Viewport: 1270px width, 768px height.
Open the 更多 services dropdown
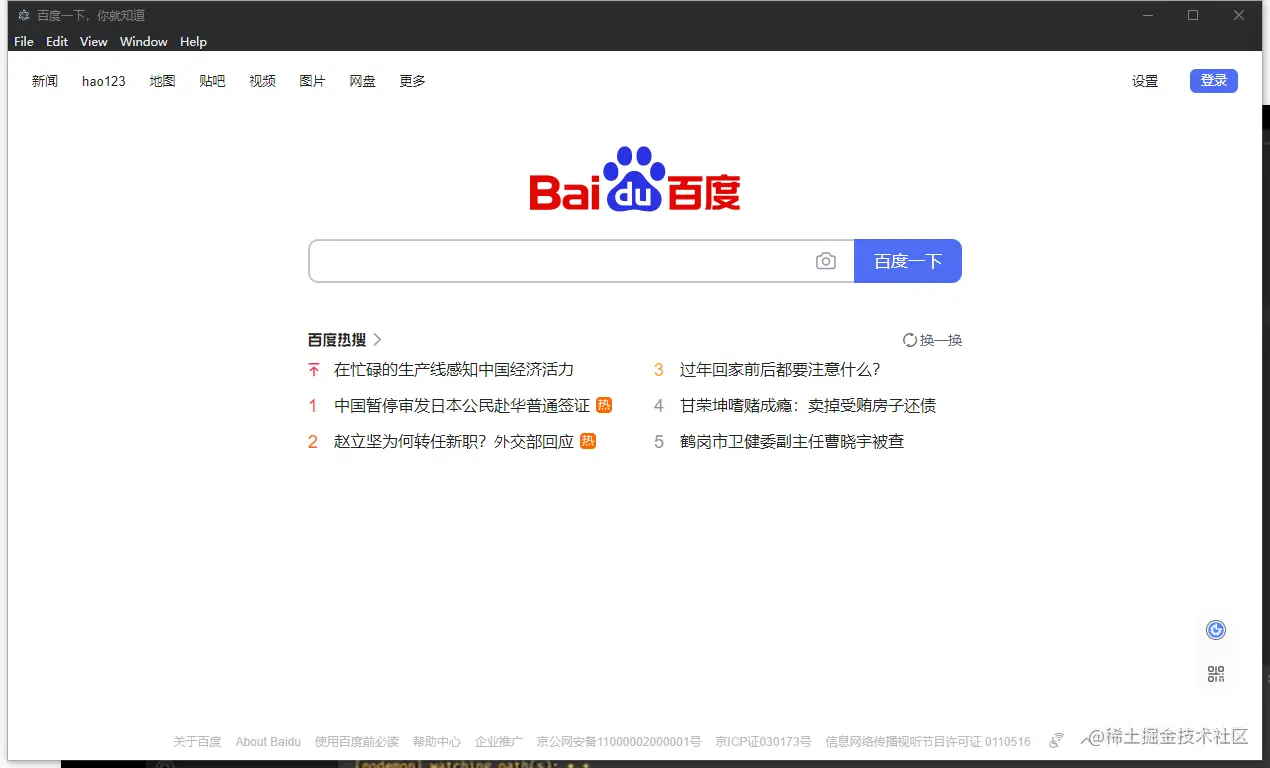[411, 81]
